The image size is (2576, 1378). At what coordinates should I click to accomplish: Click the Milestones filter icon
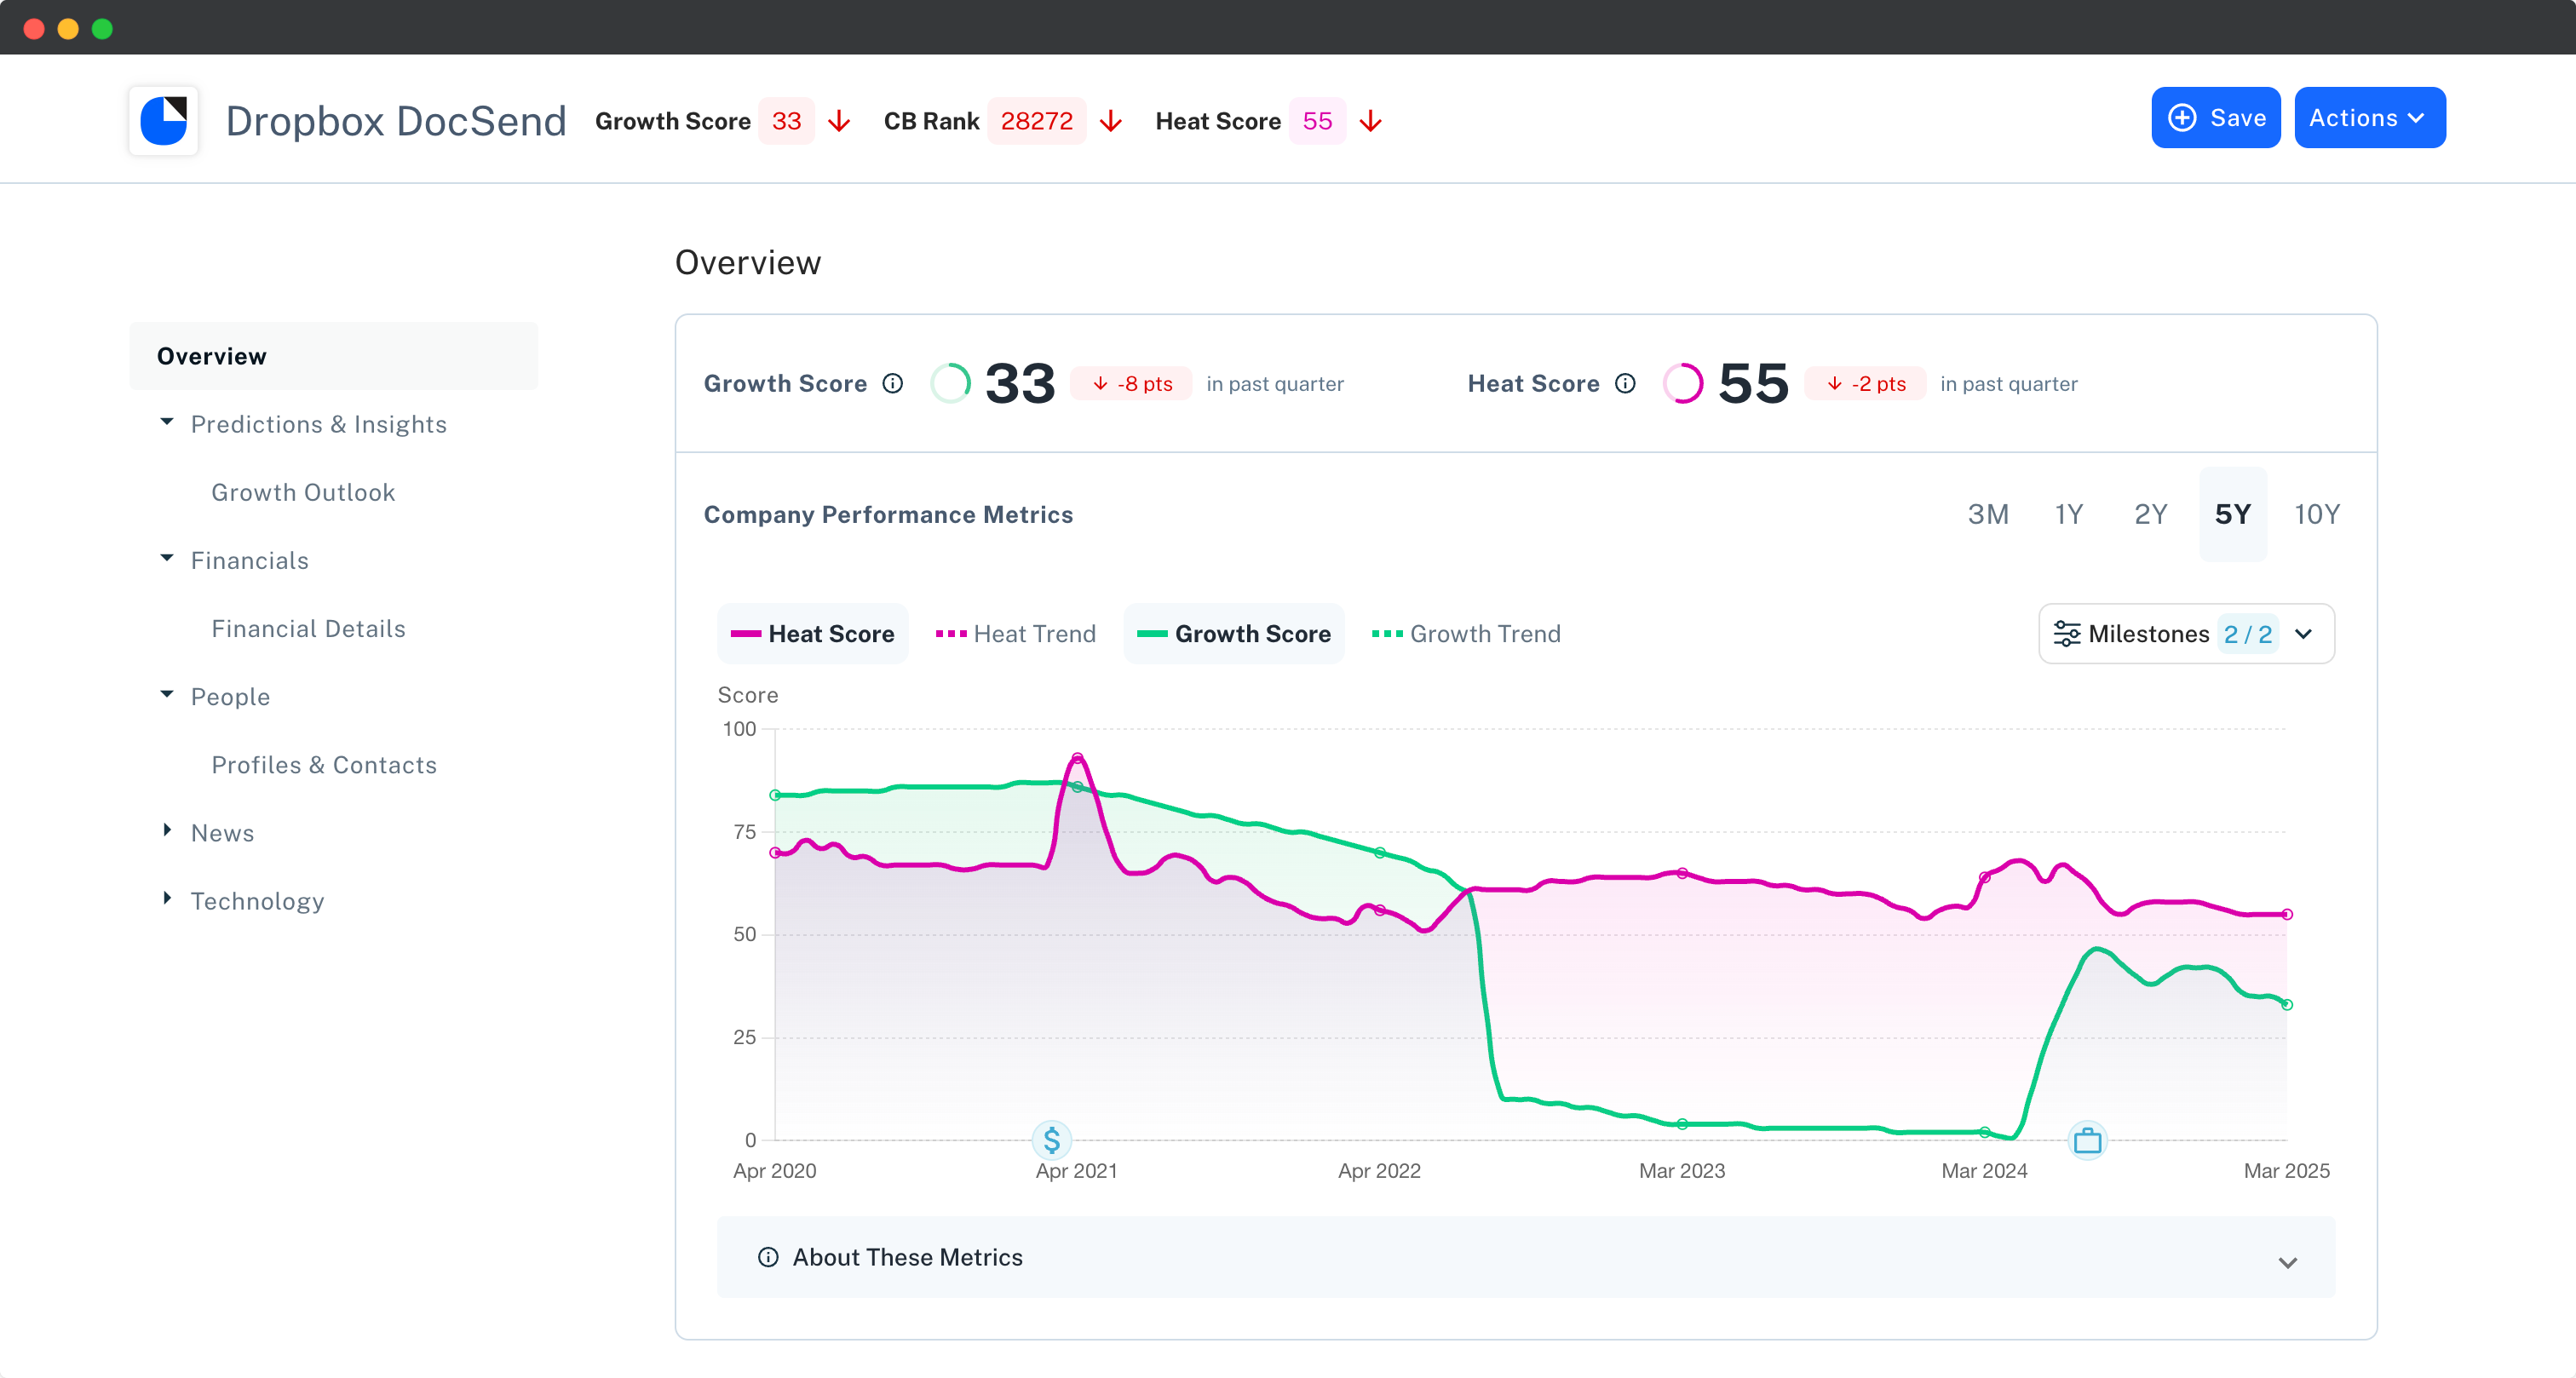point(2068,633)
